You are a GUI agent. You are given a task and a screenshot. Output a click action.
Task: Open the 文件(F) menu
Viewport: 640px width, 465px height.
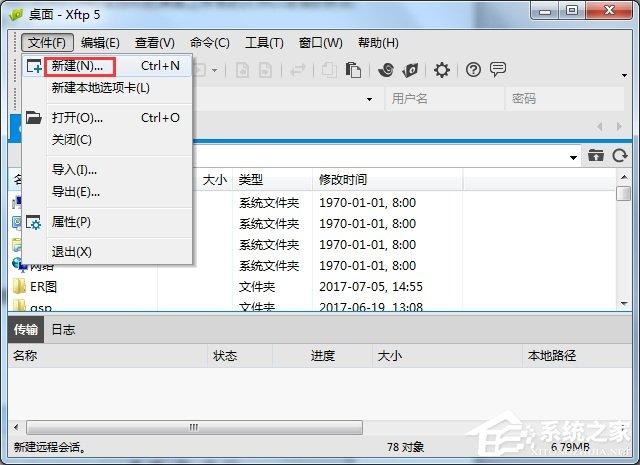pos(47,42)
